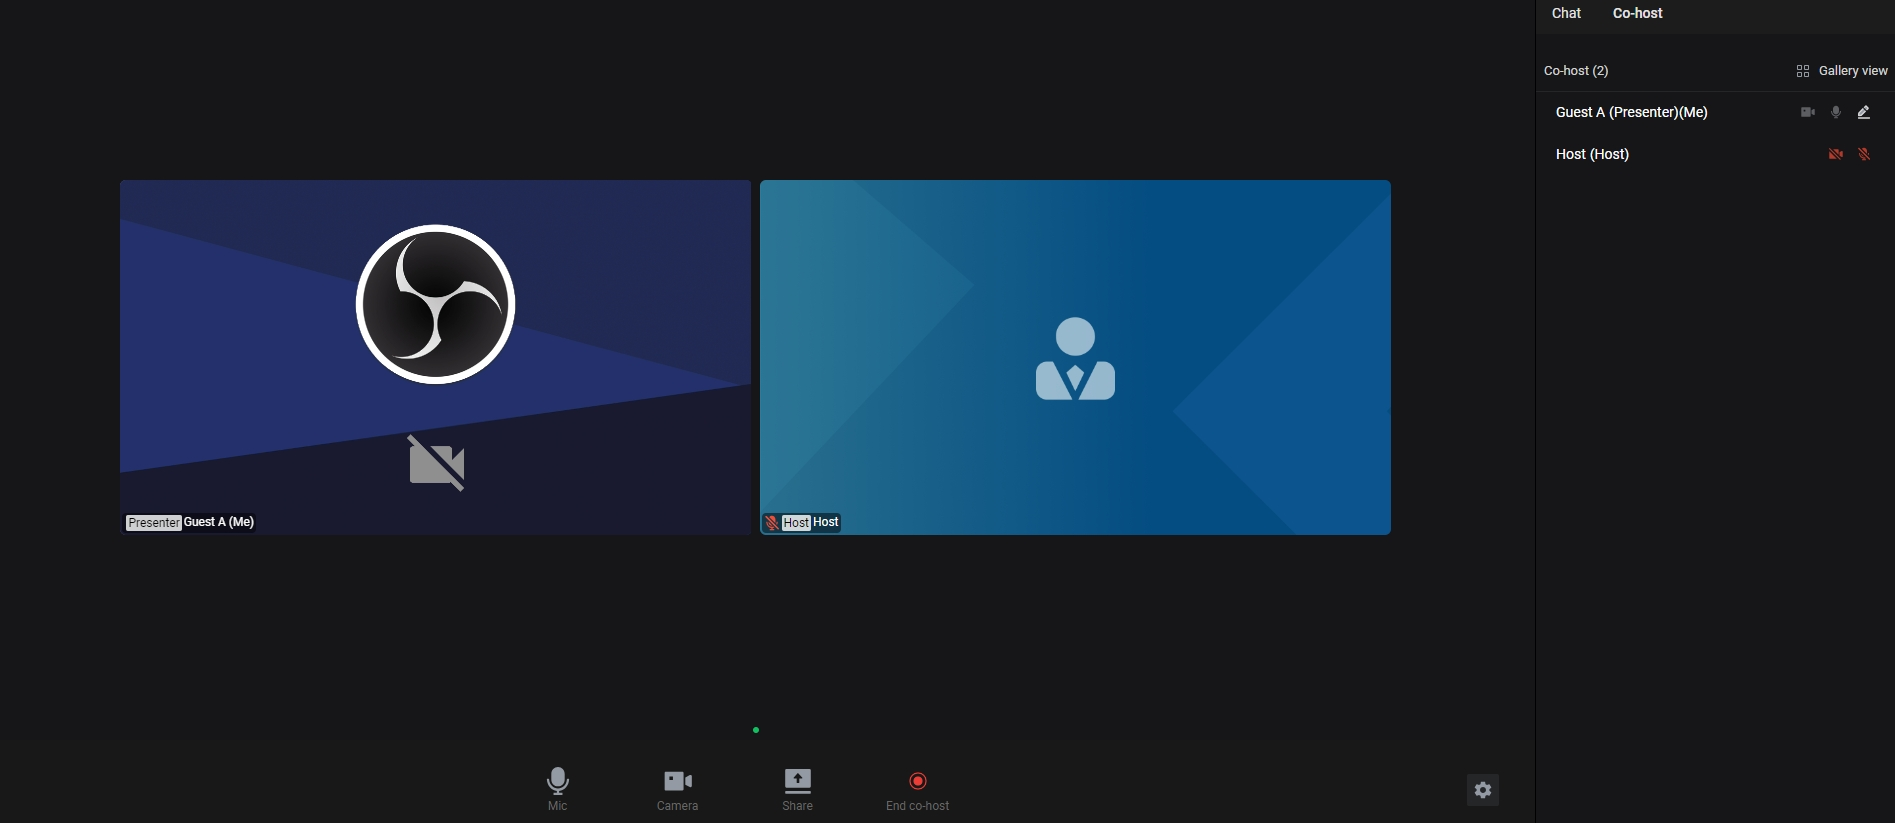Edit name pencil icon for Guest A
The image size is (1895, 823).
1864,112
